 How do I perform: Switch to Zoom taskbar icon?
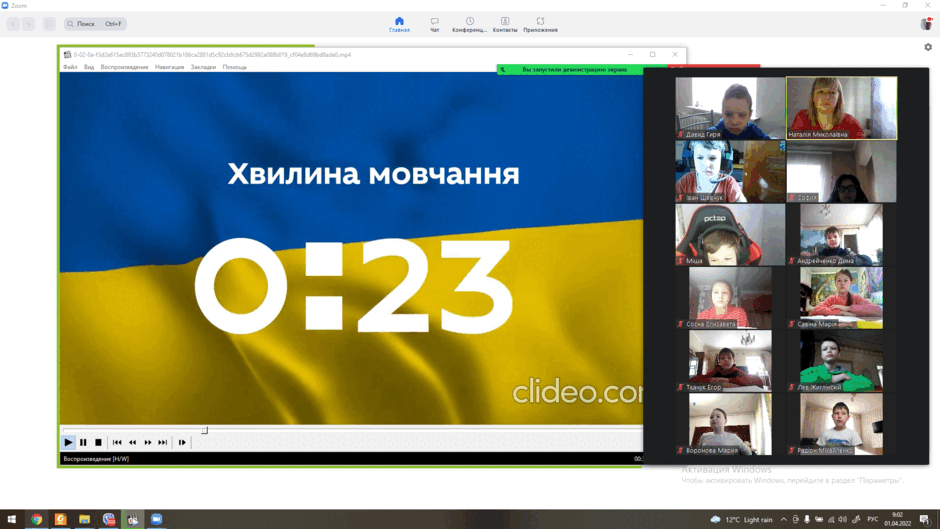pos(156,519)
